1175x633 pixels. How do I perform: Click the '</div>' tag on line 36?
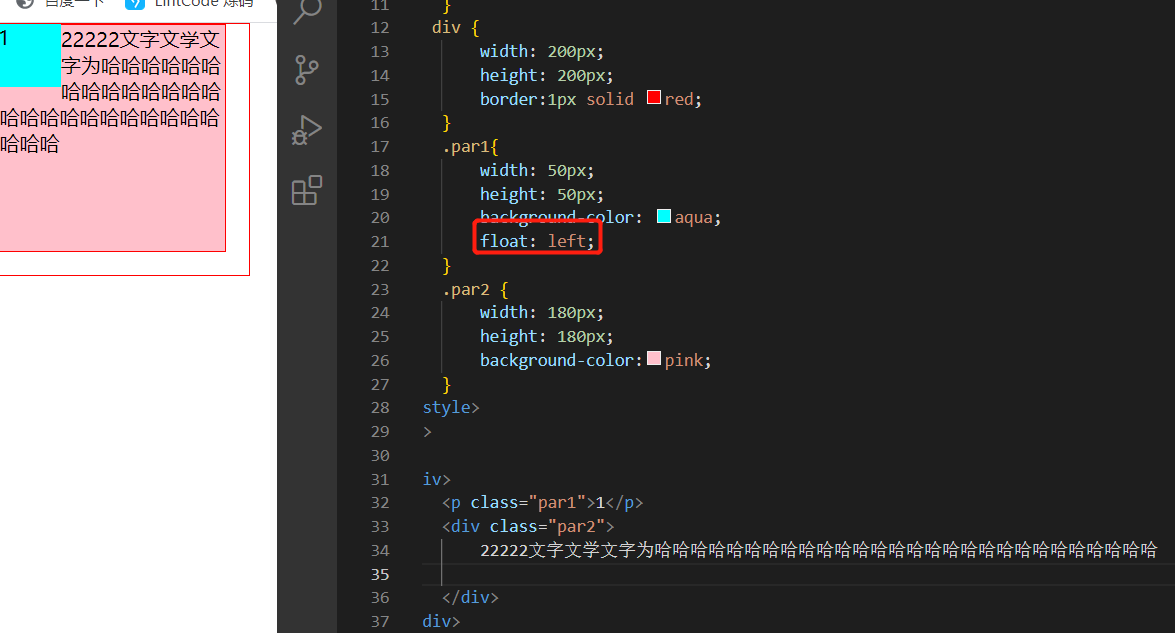470,598
